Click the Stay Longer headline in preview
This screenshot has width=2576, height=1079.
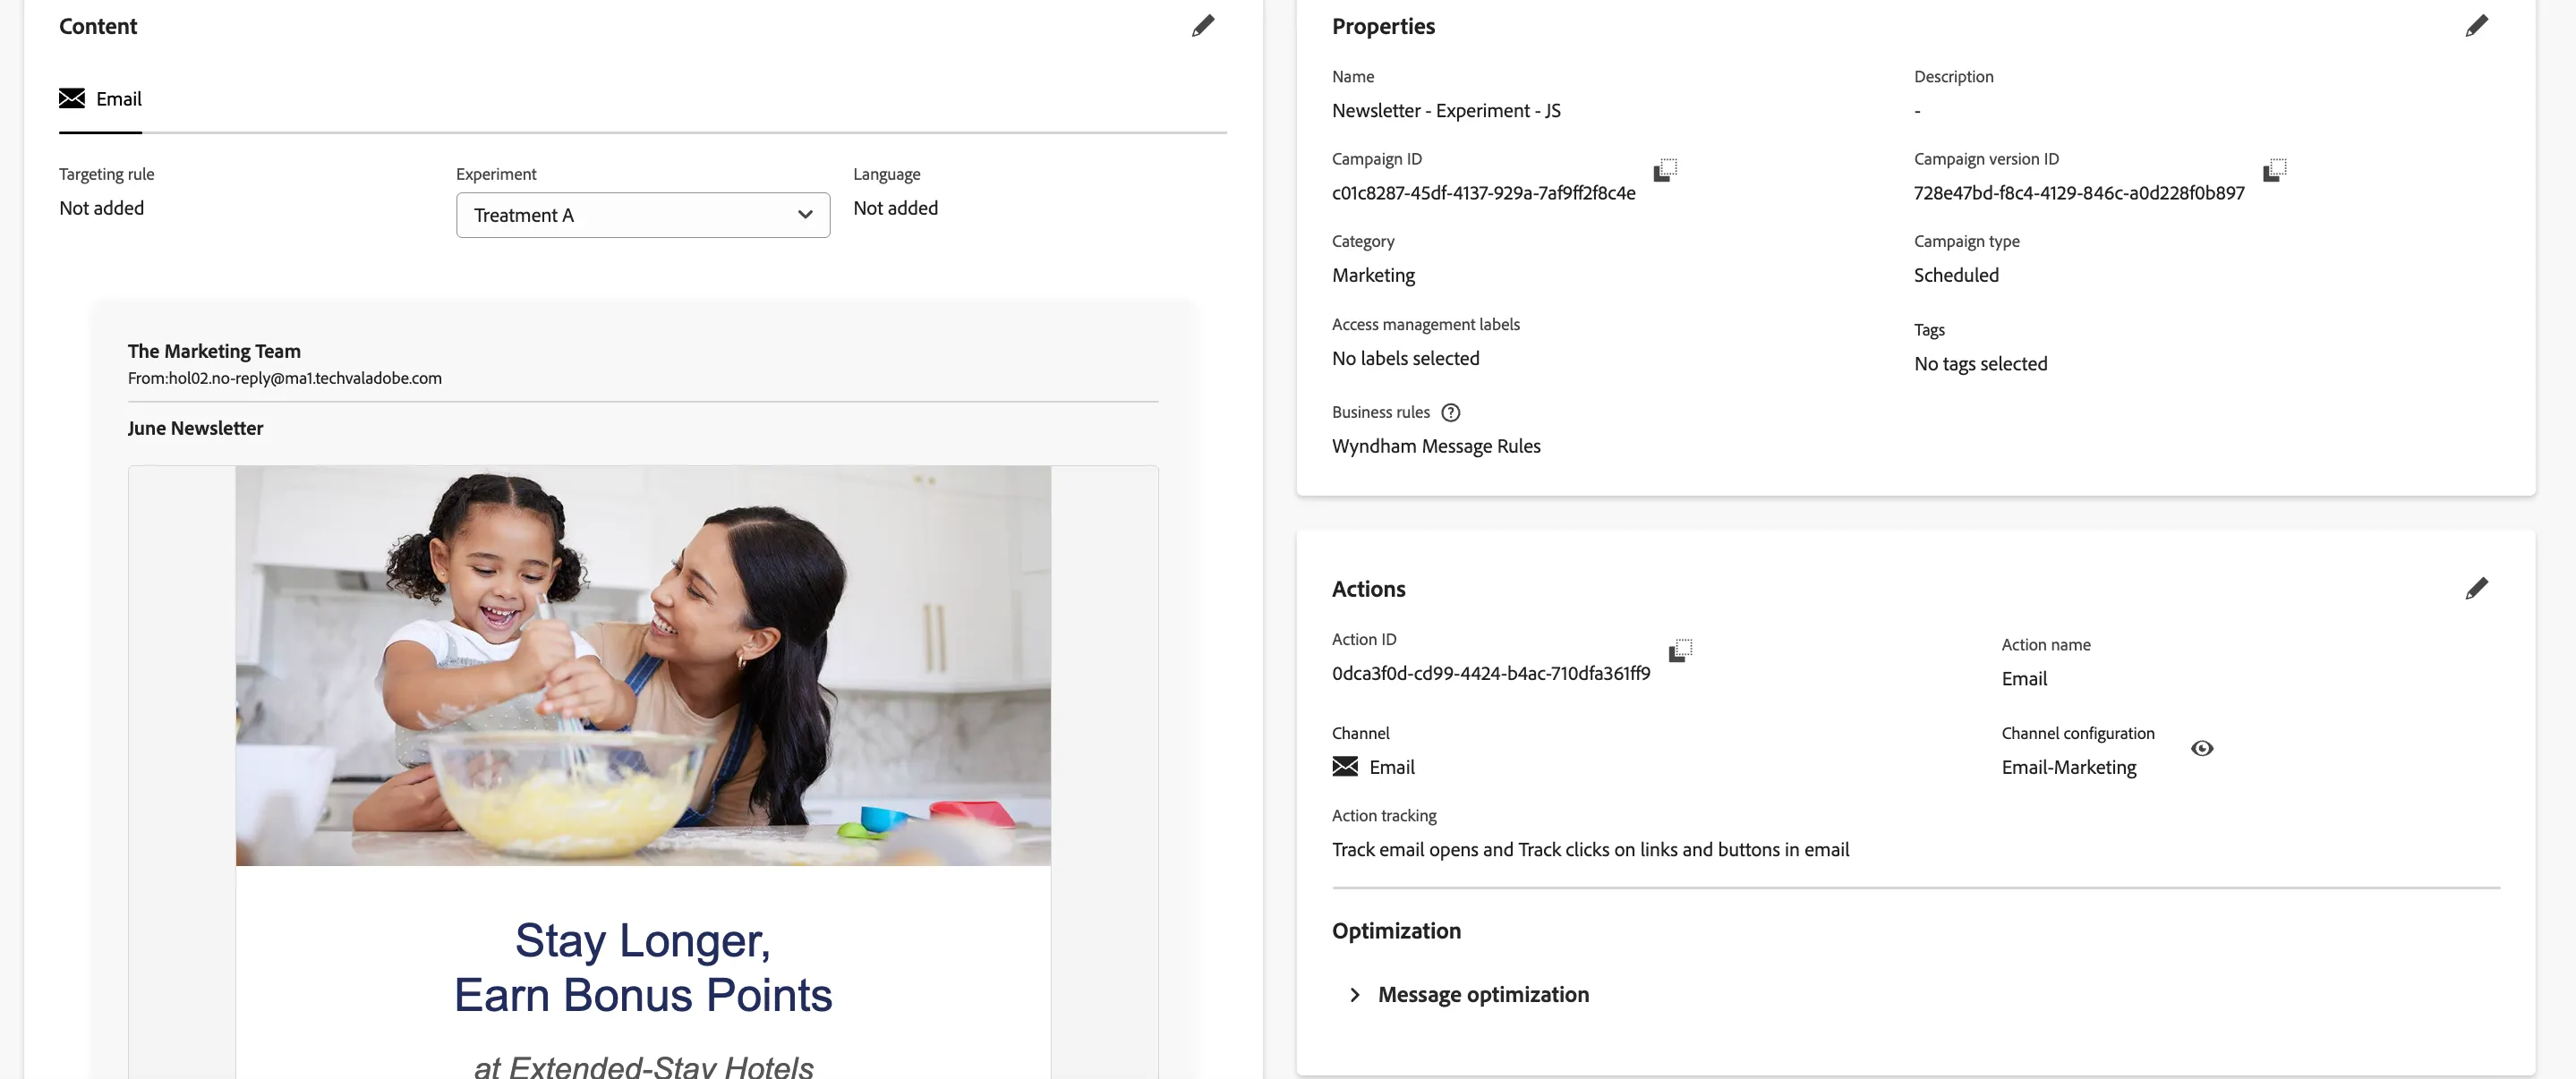643,967
